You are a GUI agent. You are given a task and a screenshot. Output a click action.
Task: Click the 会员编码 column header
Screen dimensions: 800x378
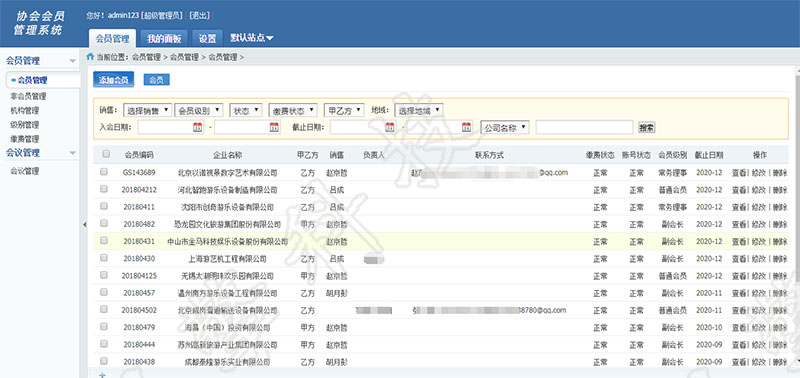tap(139, 155)
